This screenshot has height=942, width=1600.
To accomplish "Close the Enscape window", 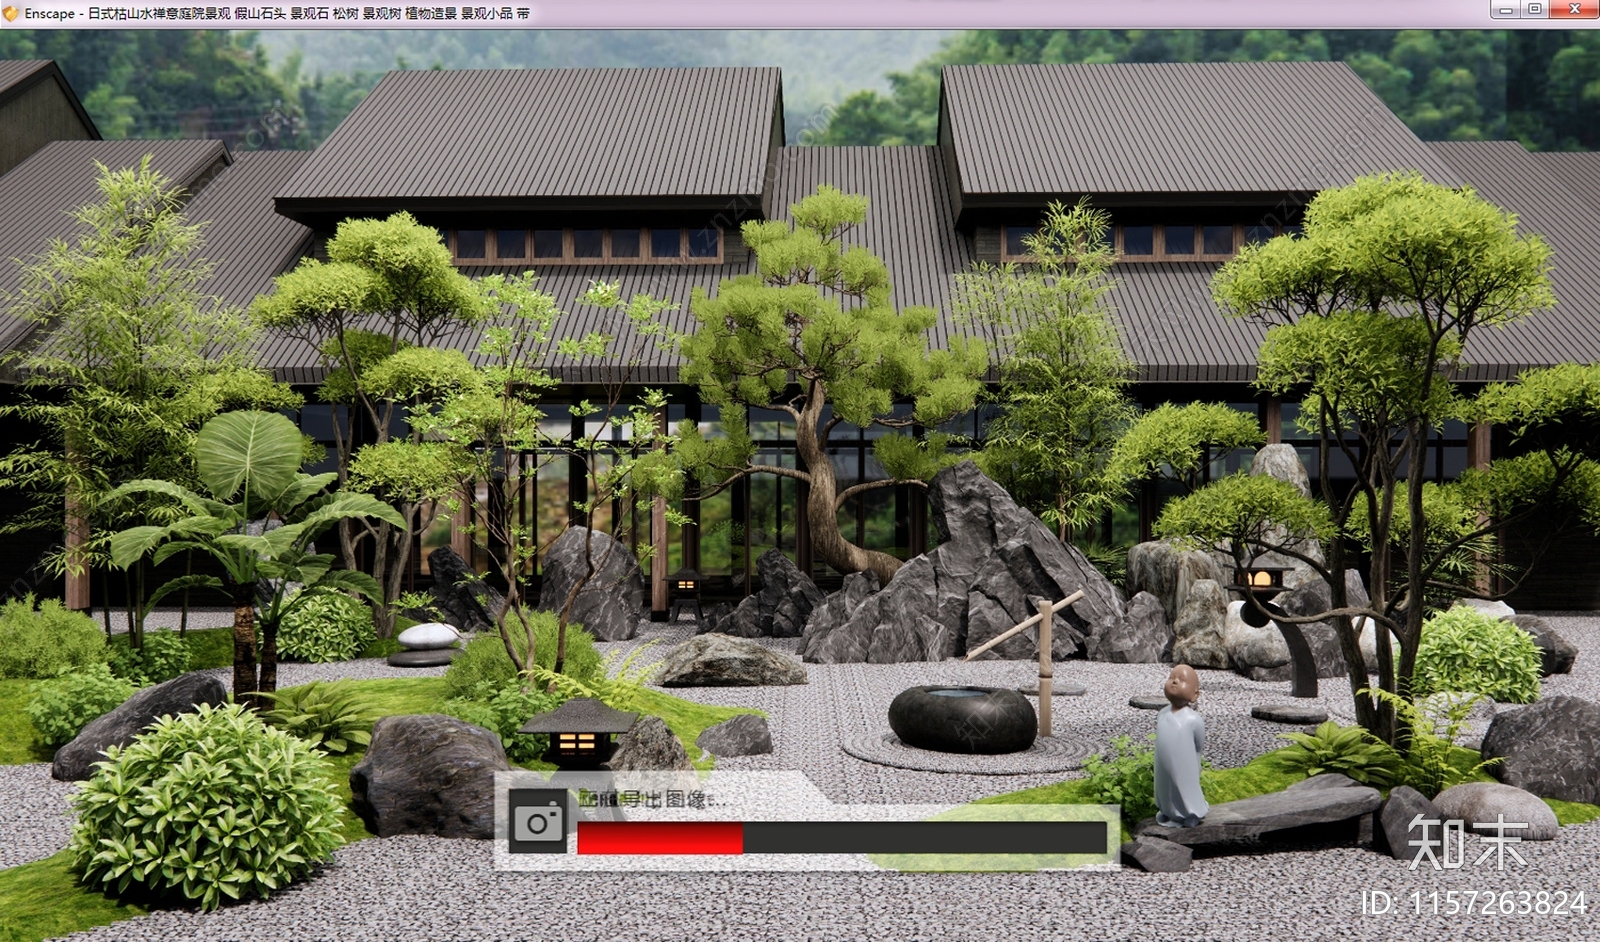I will tap(1574, 10).
